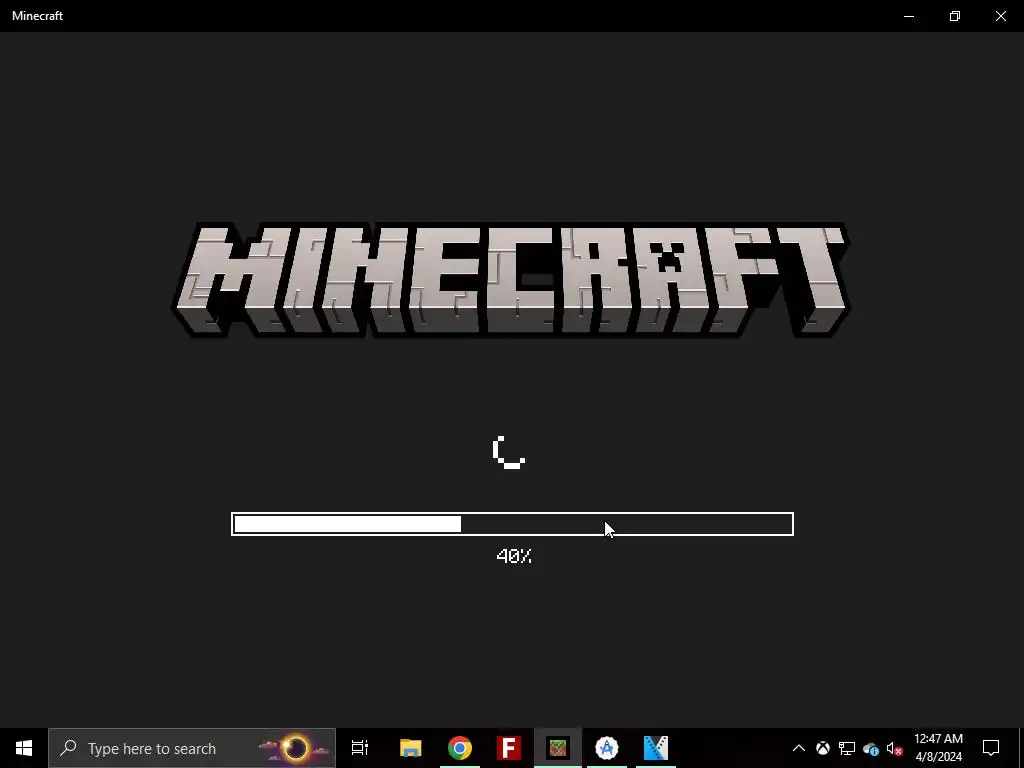Screen dimensions: 1024x768
Task: Open File Explorer from the taskbar
Action: 410,748
